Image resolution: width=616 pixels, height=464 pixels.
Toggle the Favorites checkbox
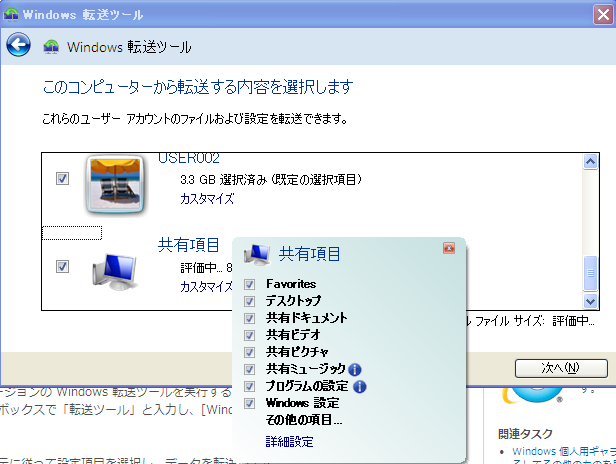pos(249,284)
